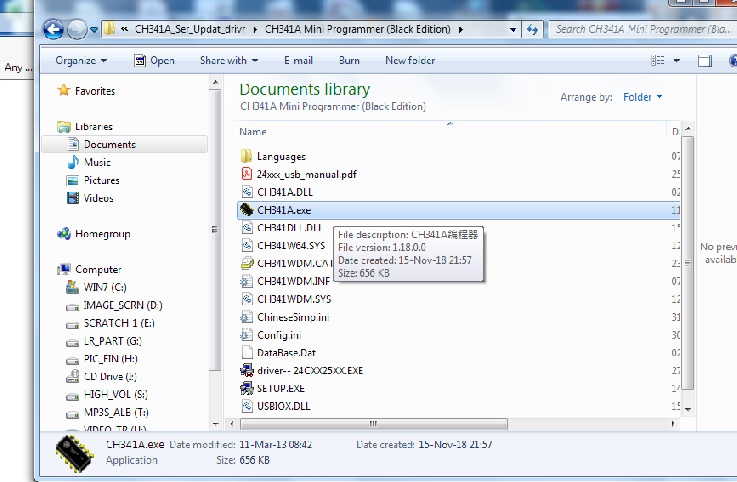737x482 pixels.
Task: Click the CH341A Mini Programmer breadcrumb
Action: point(358,29)
